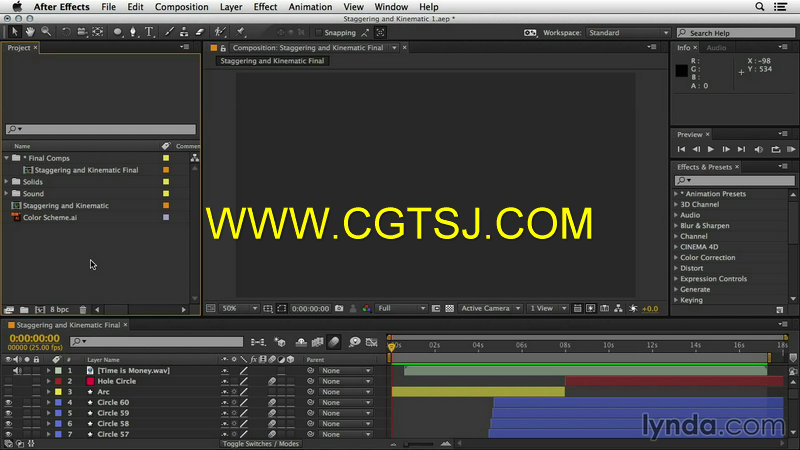Open Spotlight search in menu bar
This screenshot has width=800, height=450.
pos(759,7)
